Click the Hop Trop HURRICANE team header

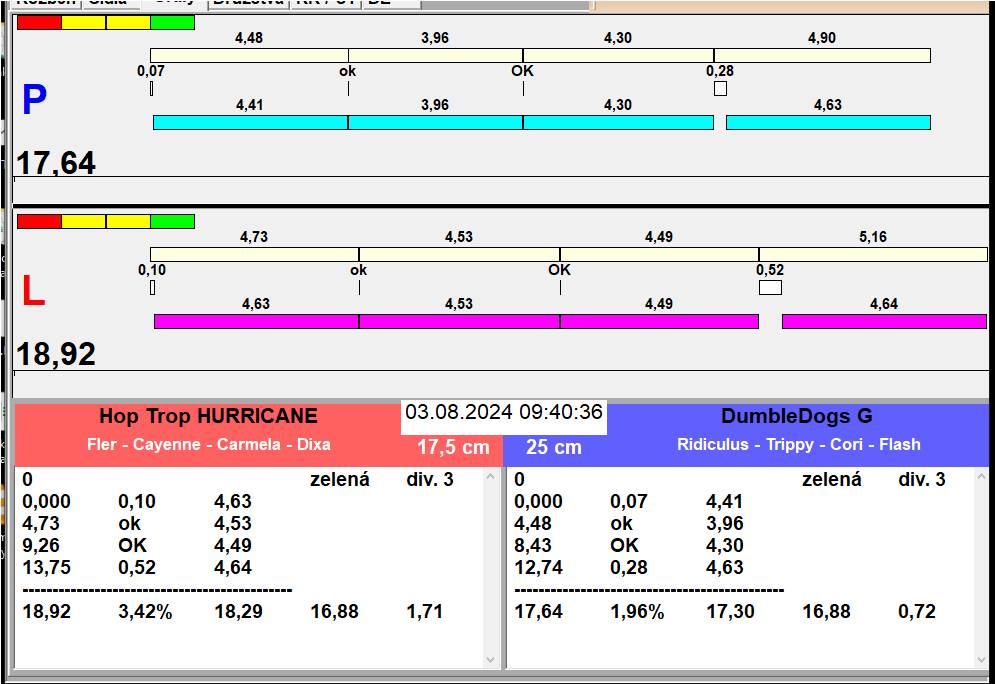(x=208, y=417)
